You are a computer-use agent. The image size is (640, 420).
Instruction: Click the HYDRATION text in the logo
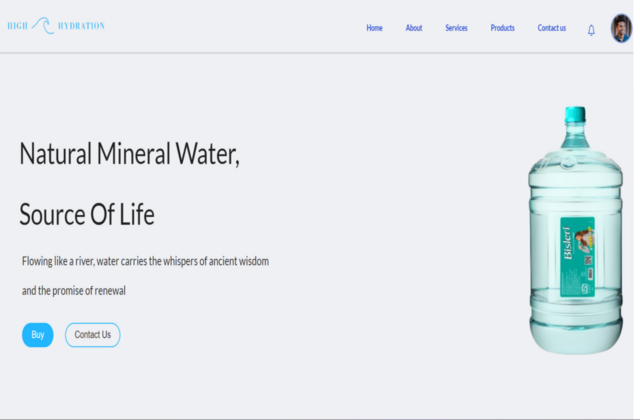click(81, 26)
